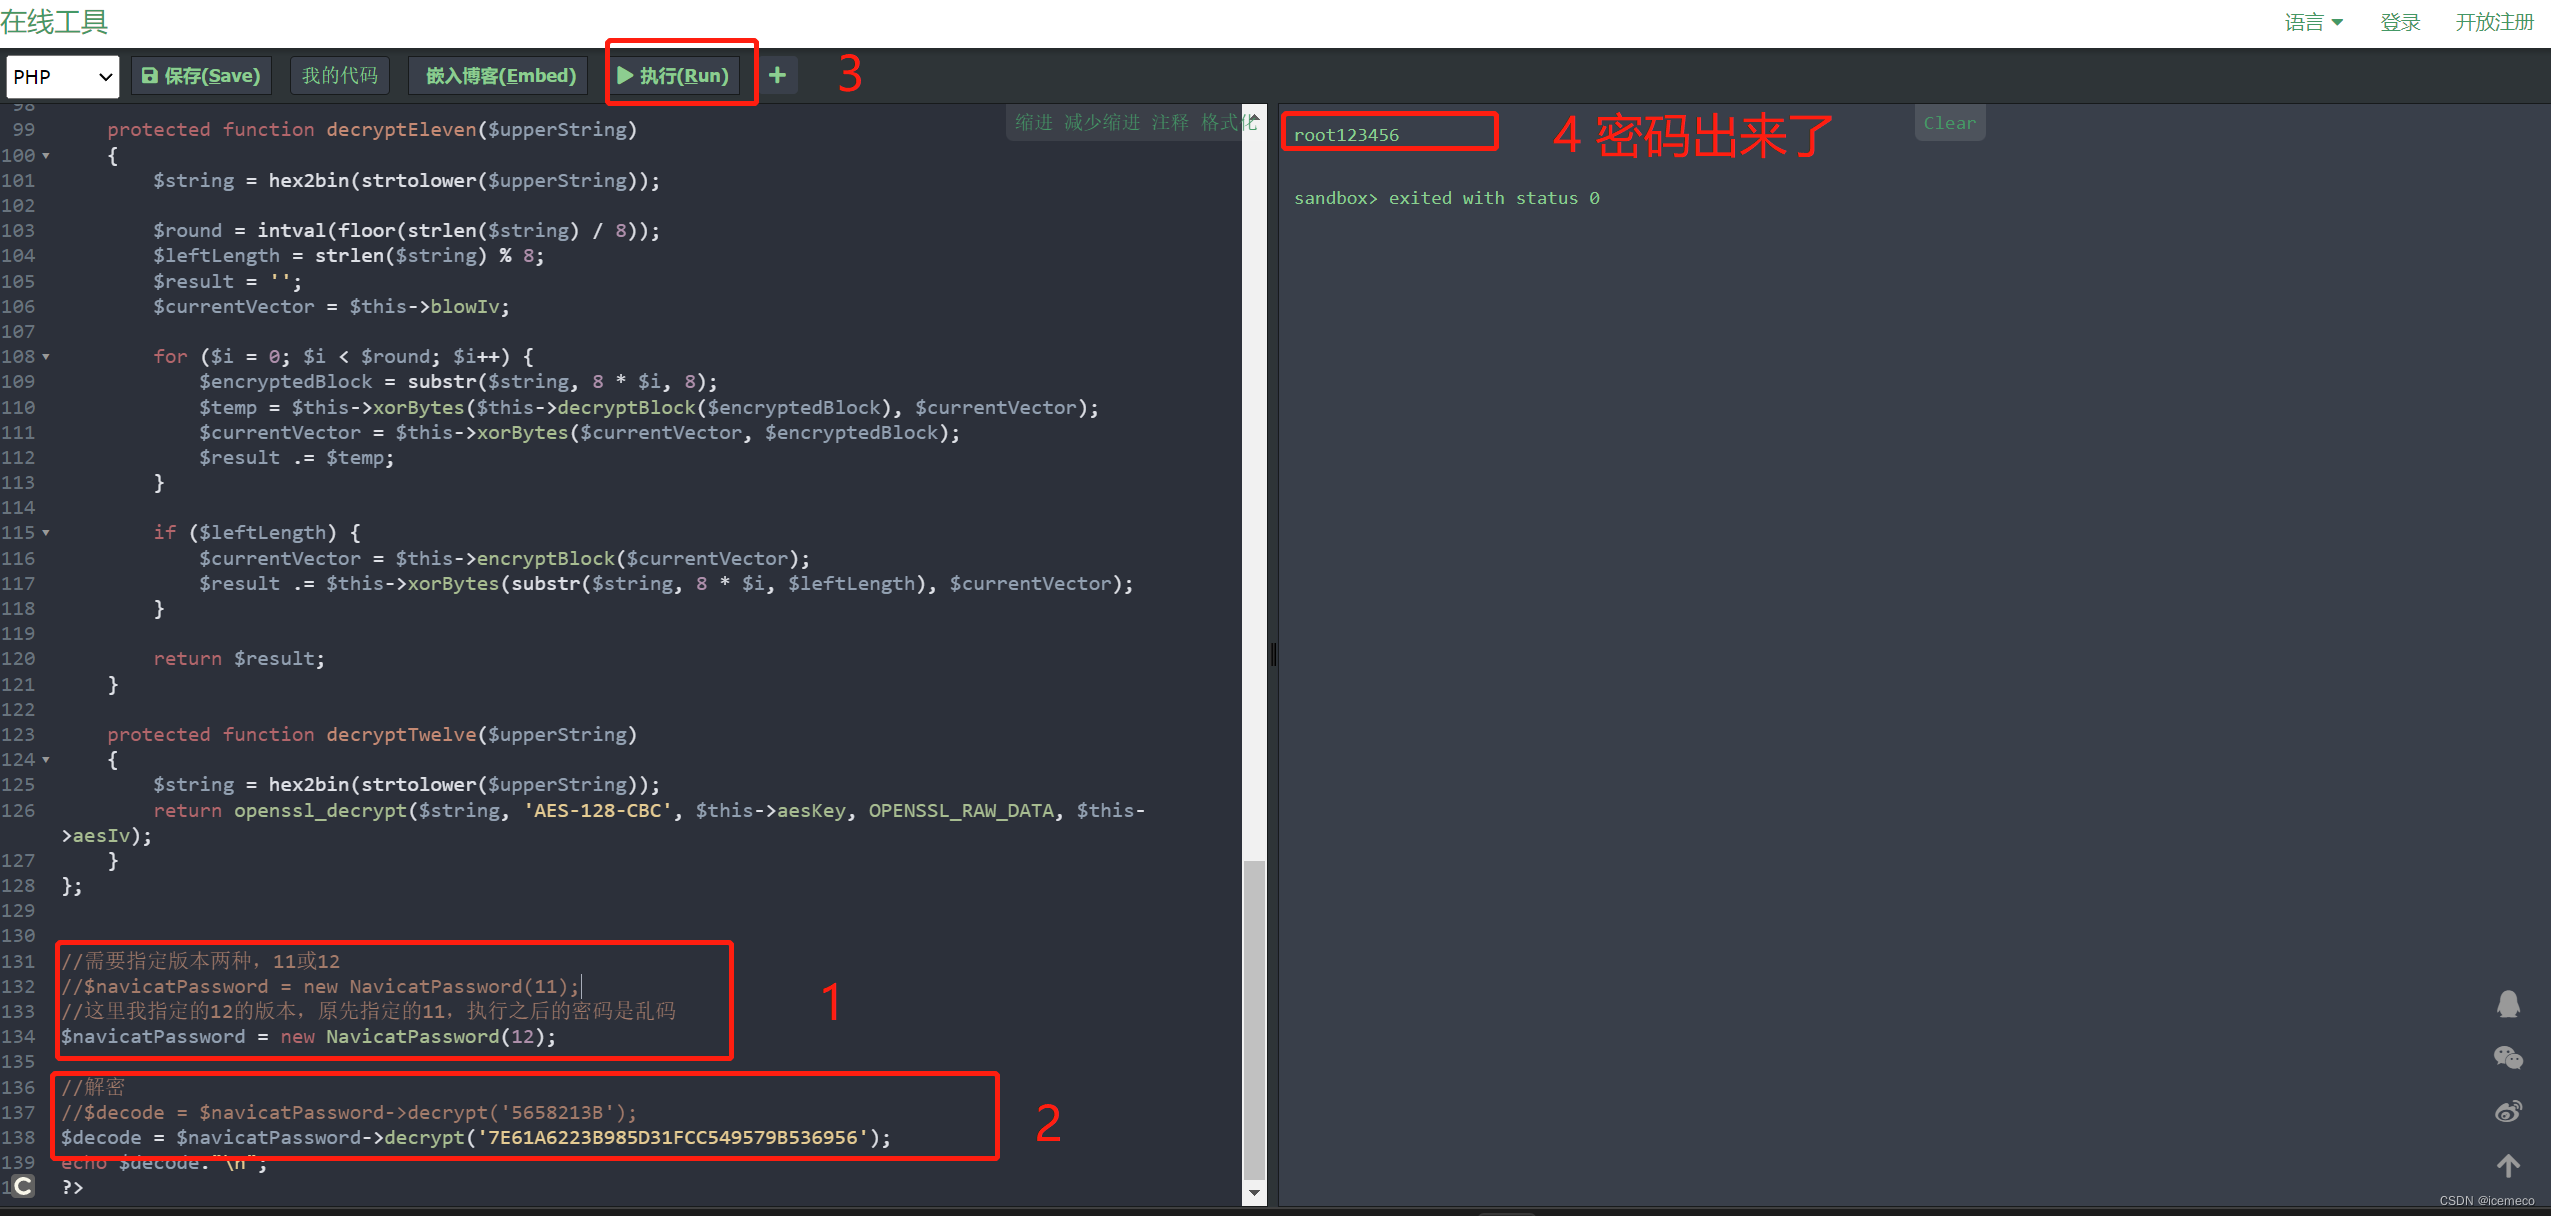
Task: Click '$this->blowIv' on line 106
Action: pos(424,307)
